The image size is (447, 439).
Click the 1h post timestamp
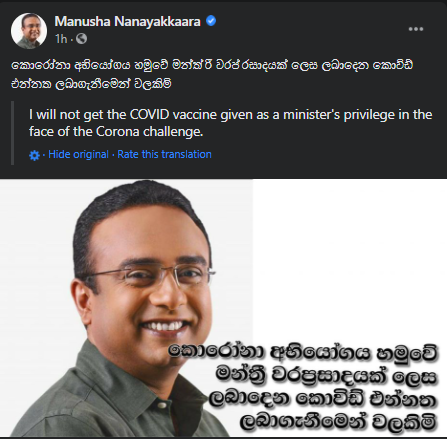coord(61,39)
